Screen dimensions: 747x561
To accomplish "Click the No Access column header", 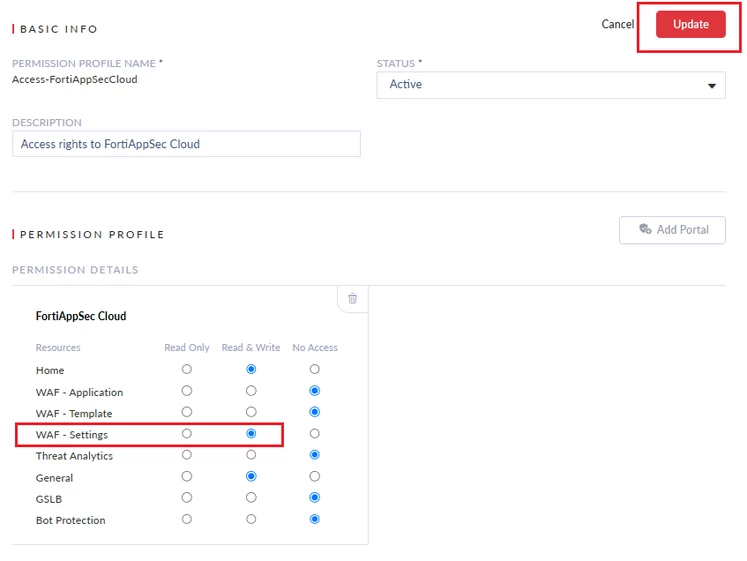I will point(315,348).
